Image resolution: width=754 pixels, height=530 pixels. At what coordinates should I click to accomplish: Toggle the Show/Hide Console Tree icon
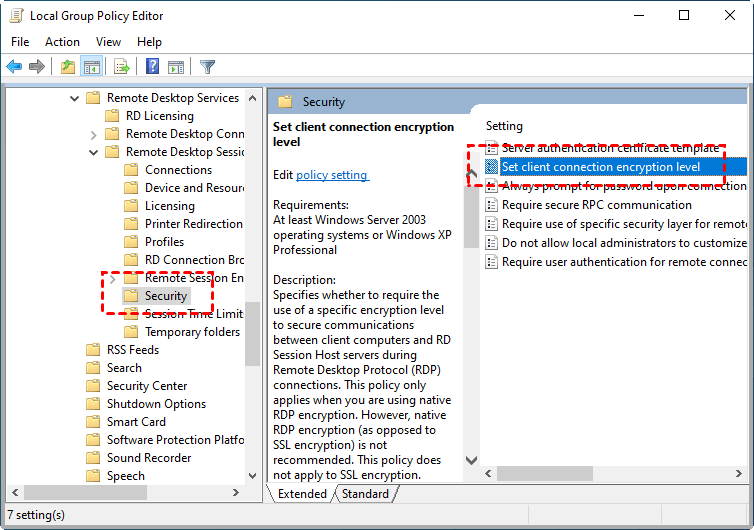(92, 67)
